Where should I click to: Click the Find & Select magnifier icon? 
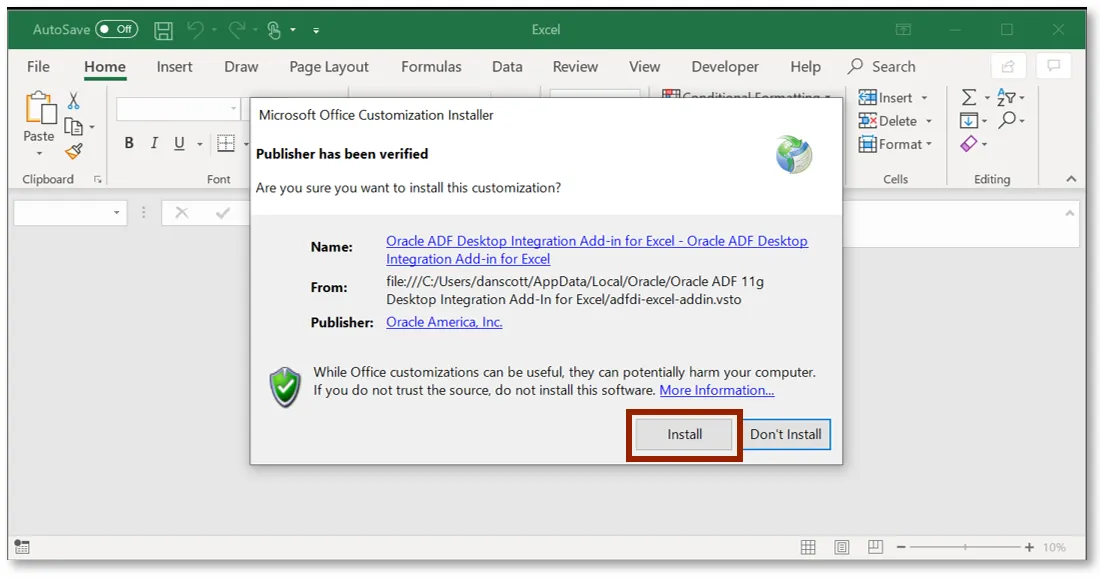coord(1007,120)
